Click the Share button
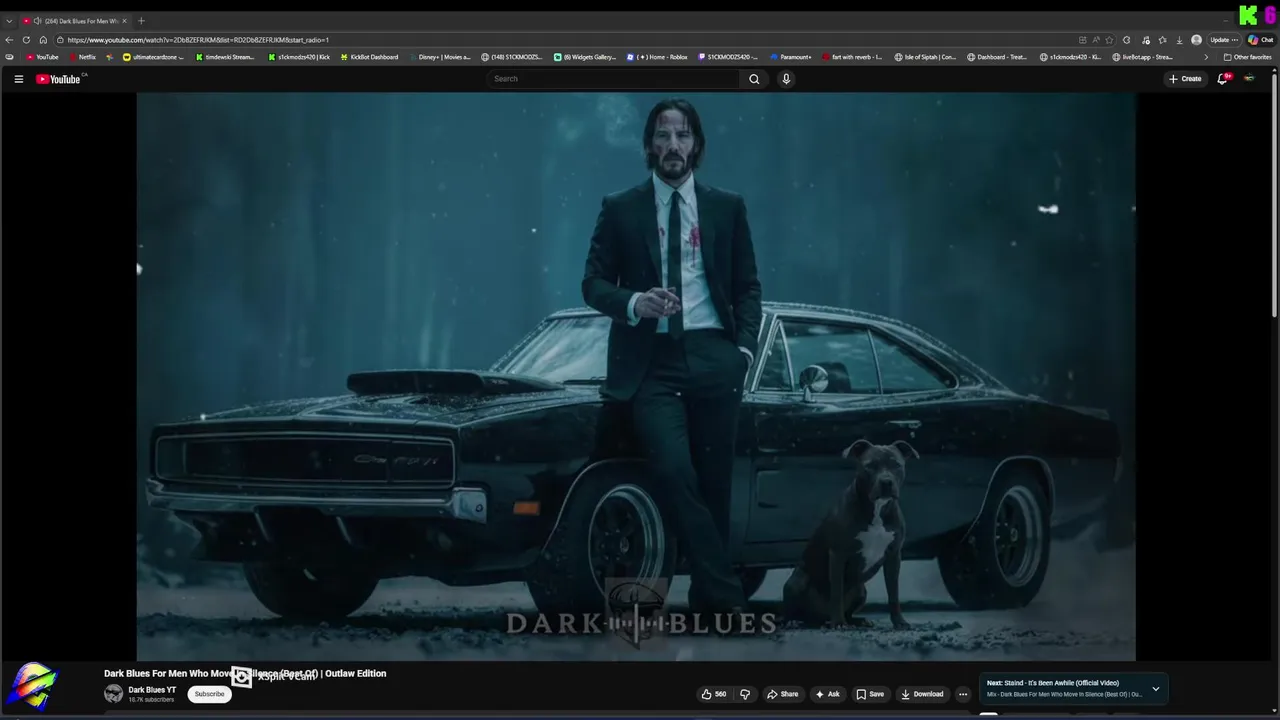 point(782,694)
